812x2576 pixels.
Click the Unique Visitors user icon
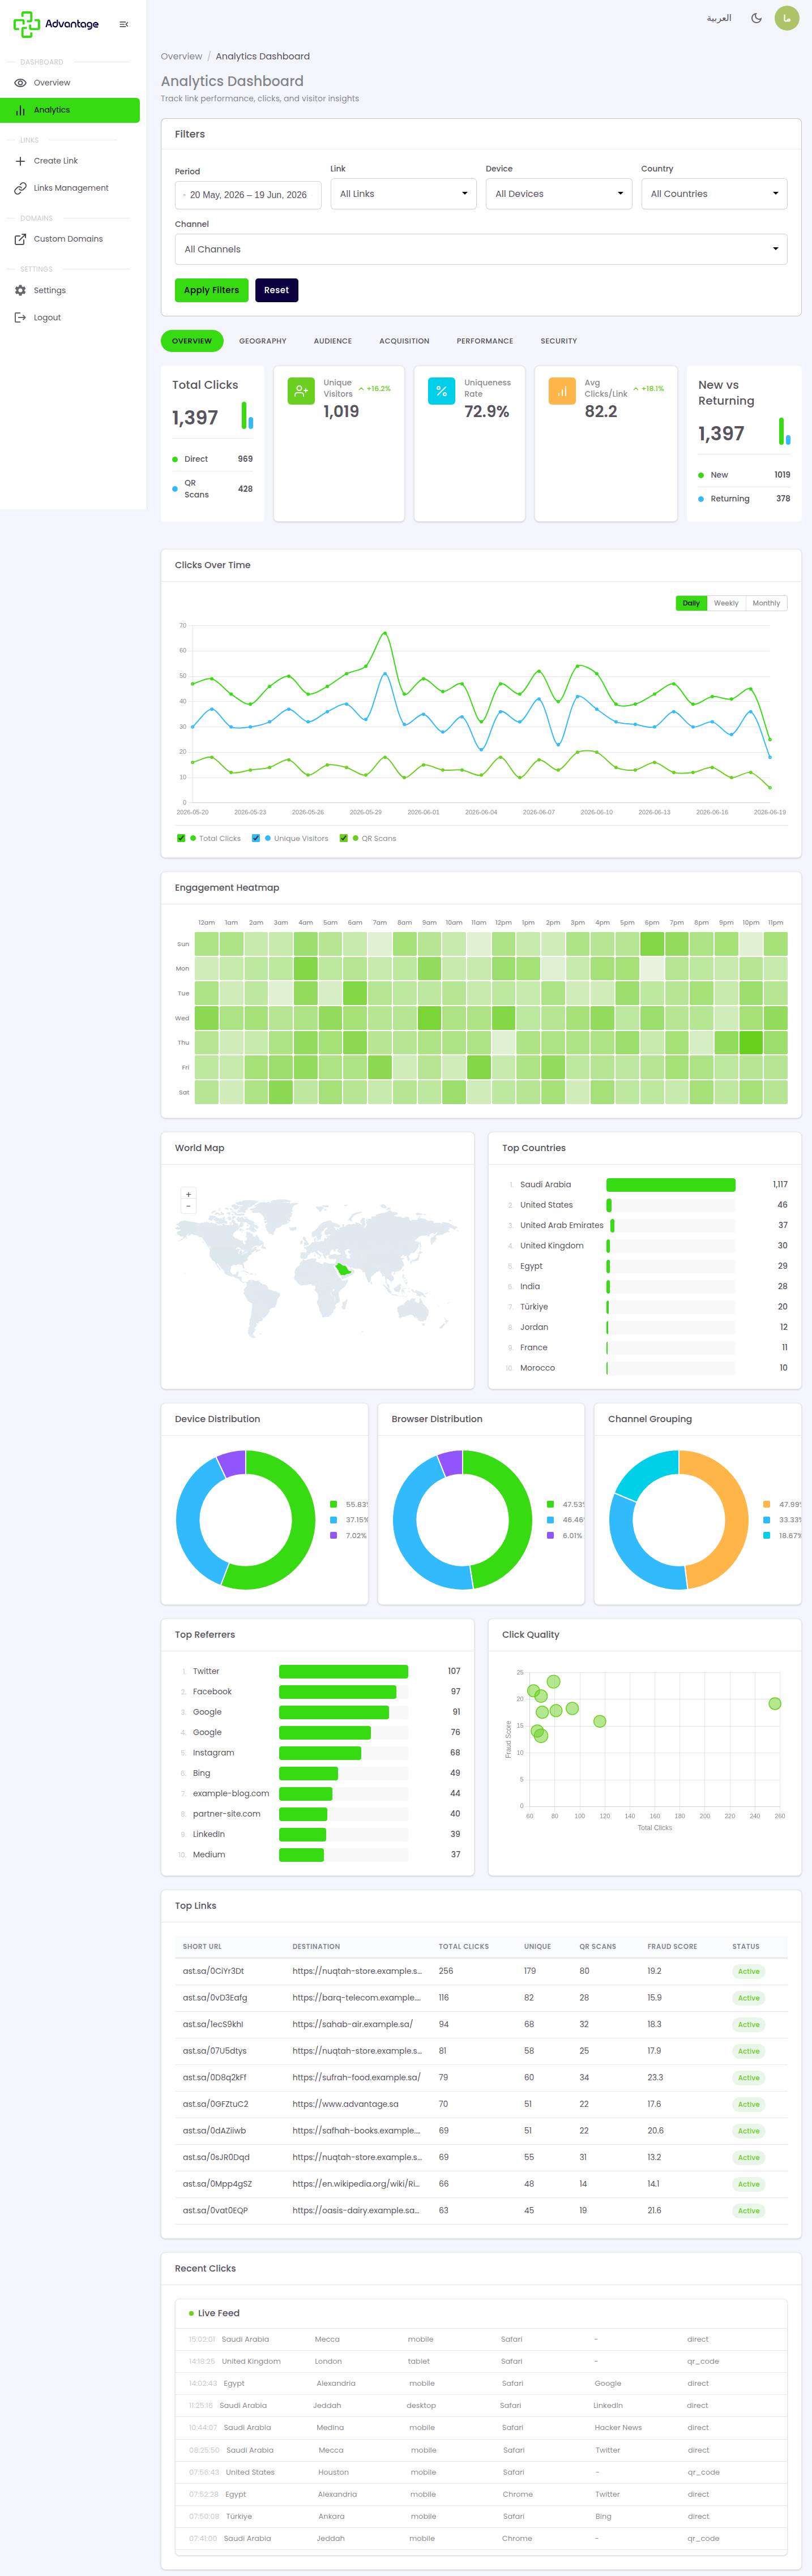pos(301,391)
